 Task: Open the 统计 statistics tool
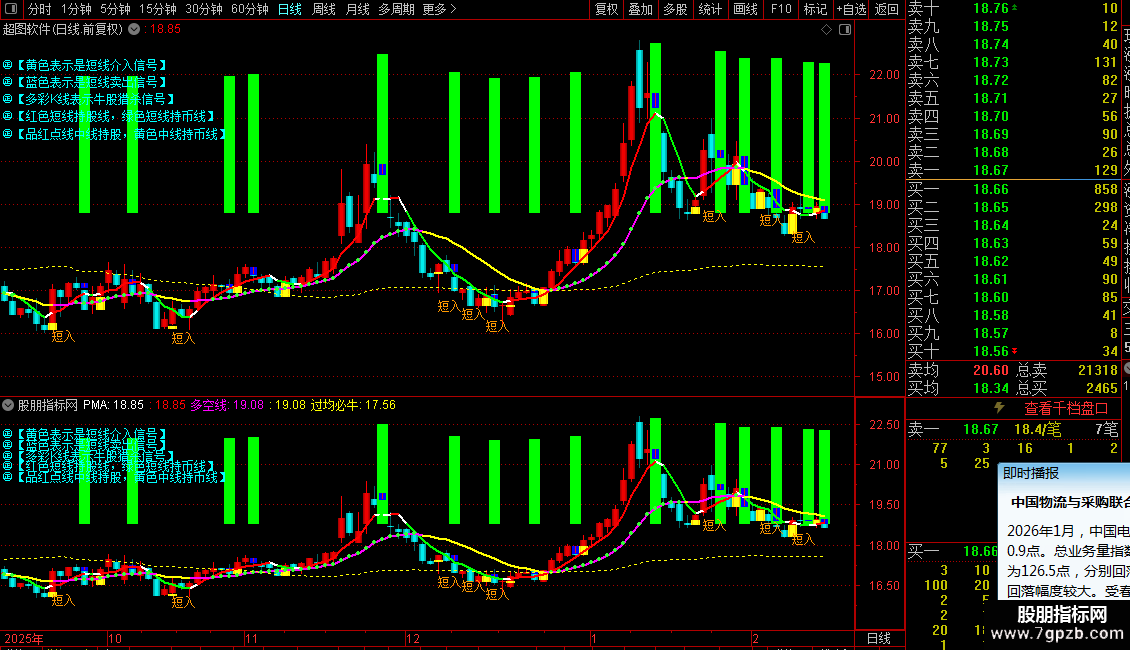point(710,9)
